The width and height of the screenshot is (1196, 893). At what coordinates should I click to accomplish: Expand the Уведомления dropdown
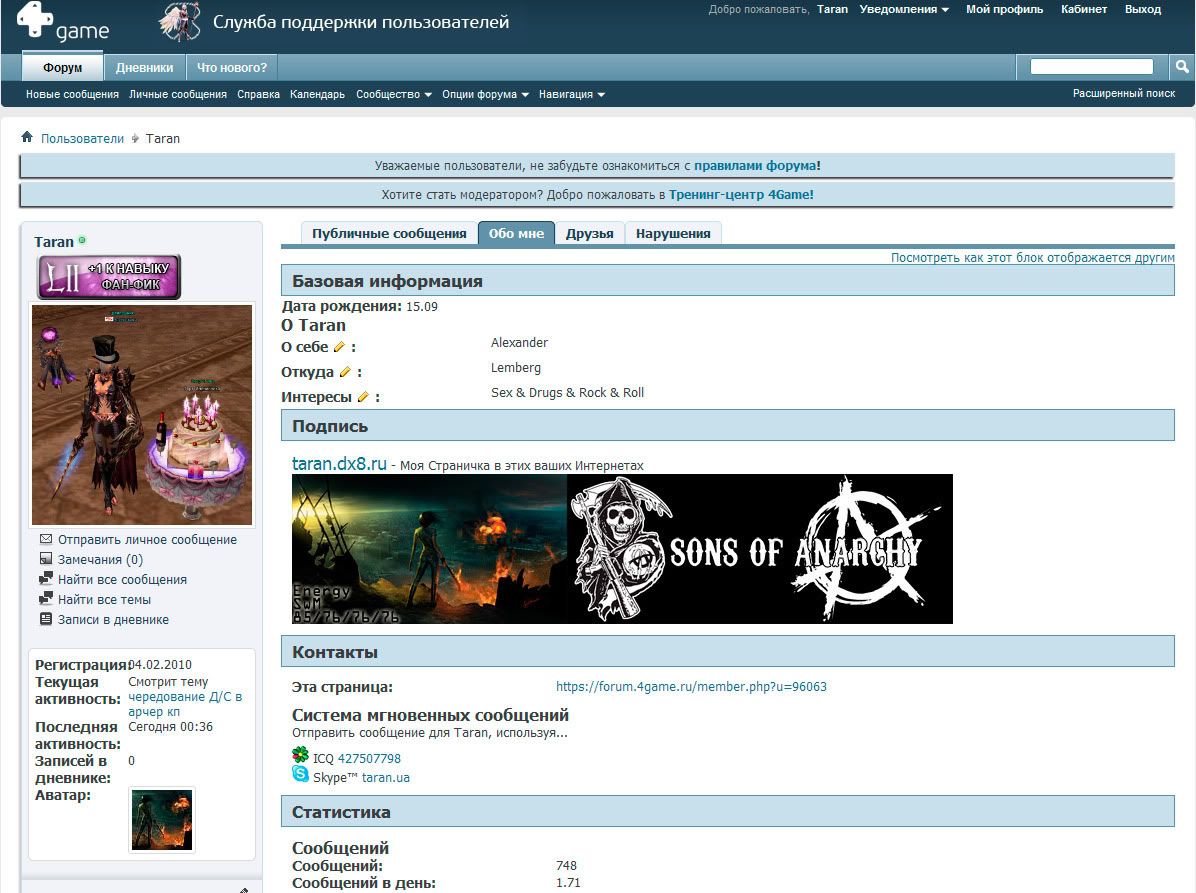coord(904,9)
